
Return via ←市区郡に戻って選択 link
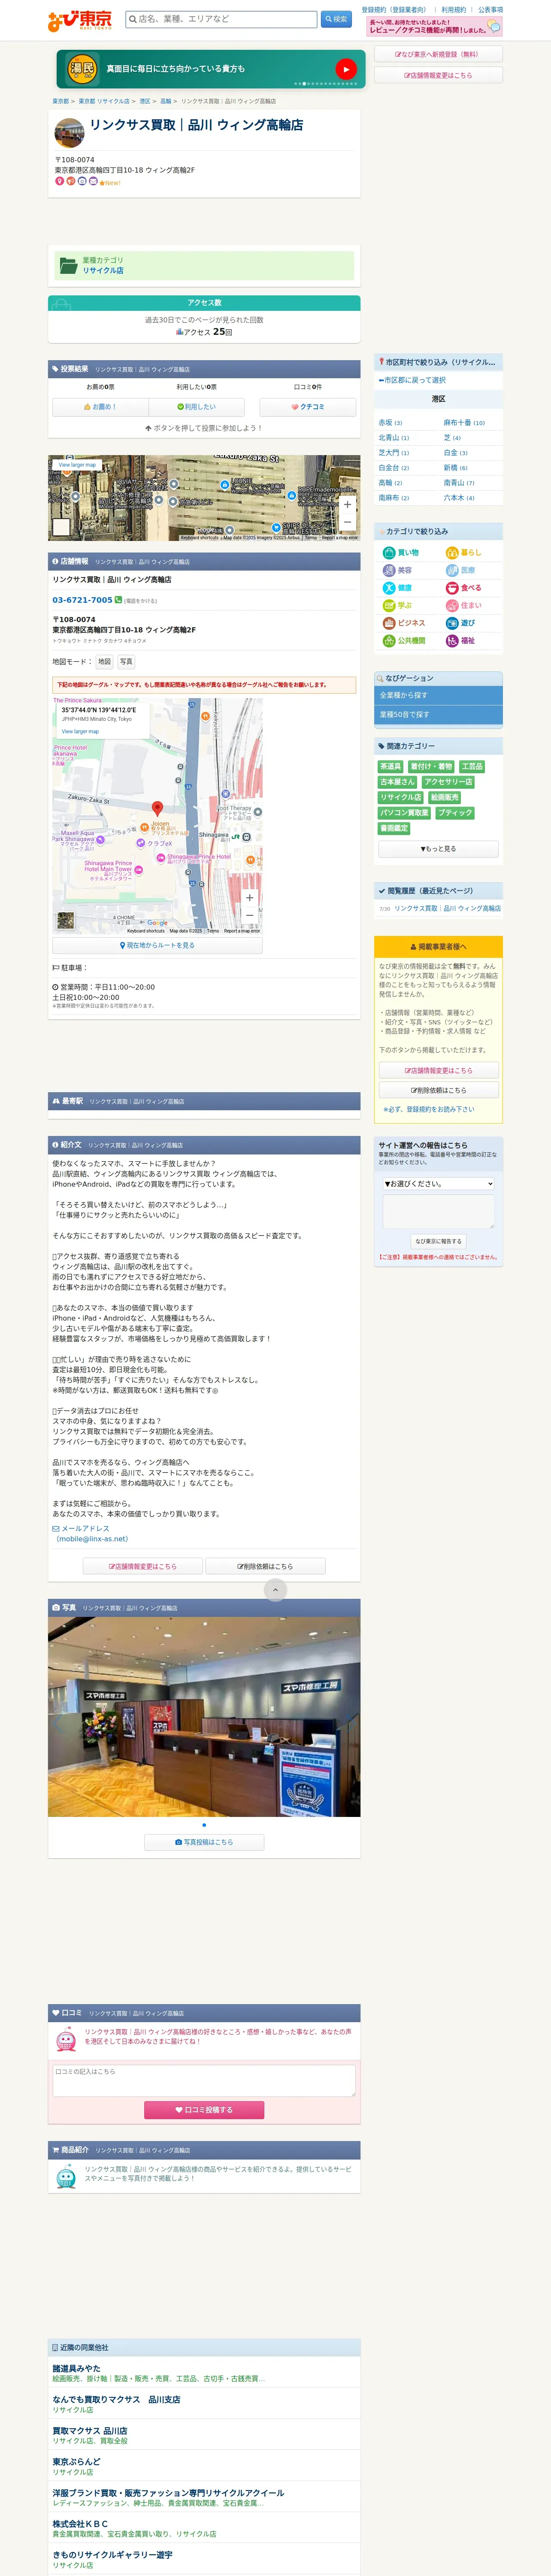point(412,380)
